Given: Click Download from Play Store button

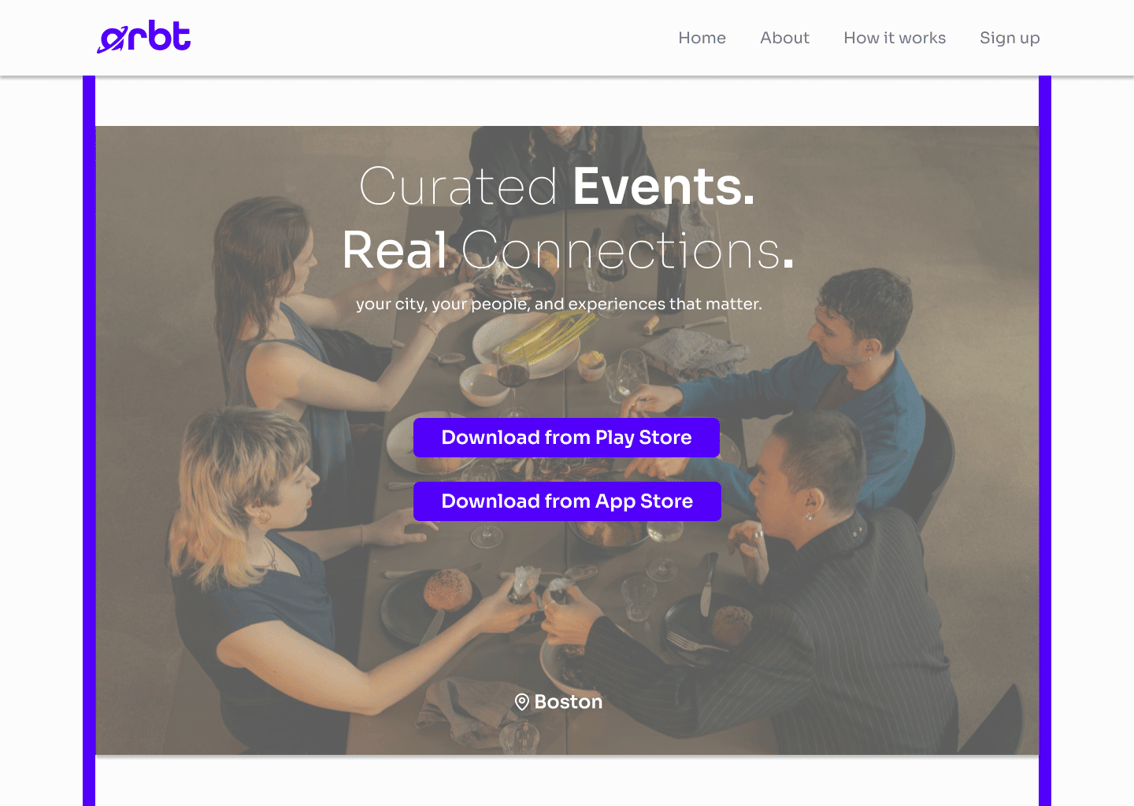Looking at the screenshot, I should tap(566, 438).
